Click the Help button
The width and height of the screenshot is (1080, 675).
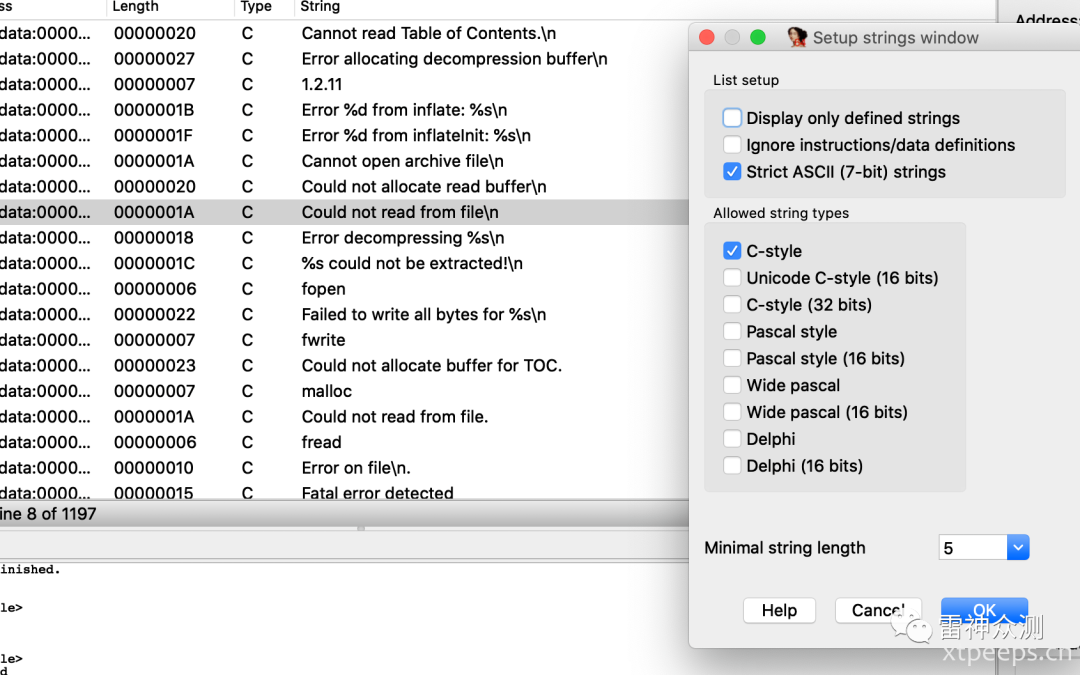779,610
